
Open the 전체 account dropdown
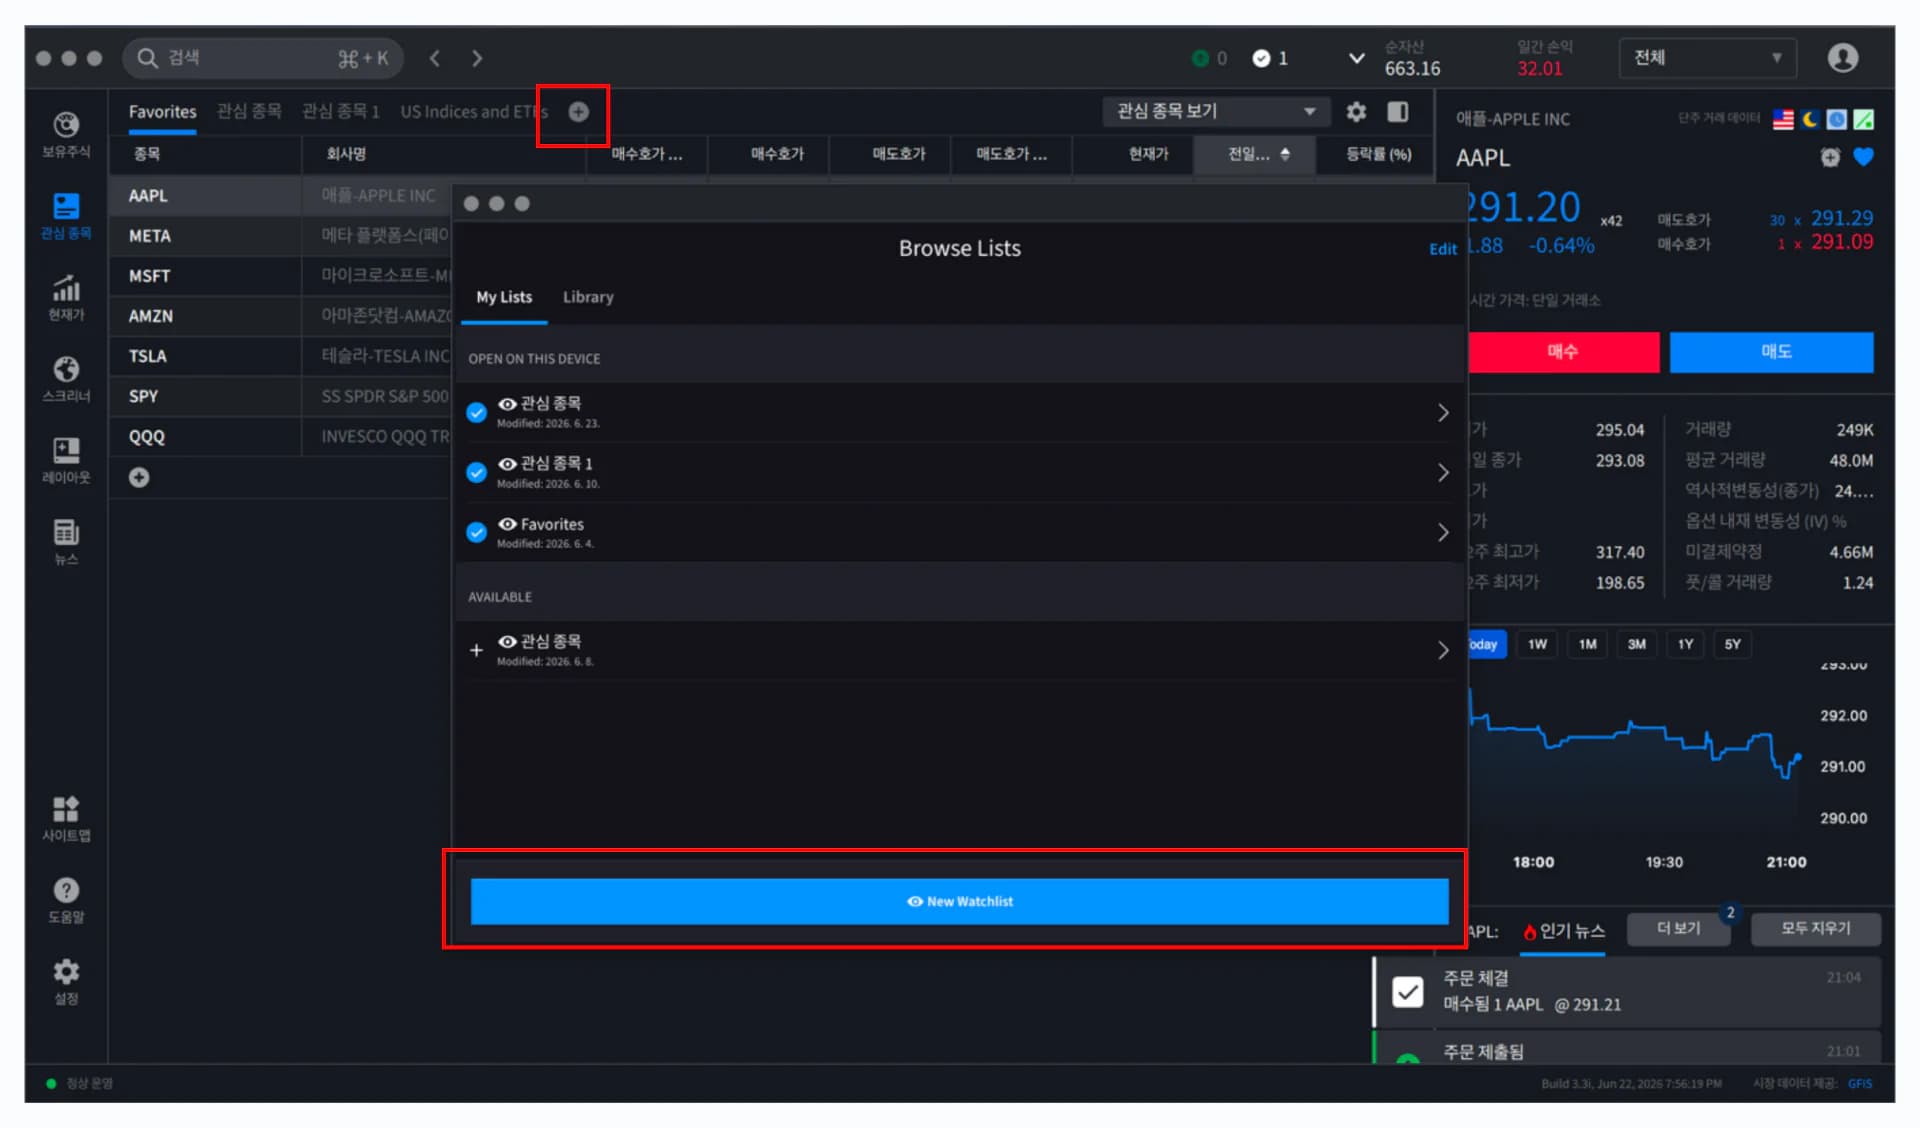pyautogui.click(x=1707, y=58)
